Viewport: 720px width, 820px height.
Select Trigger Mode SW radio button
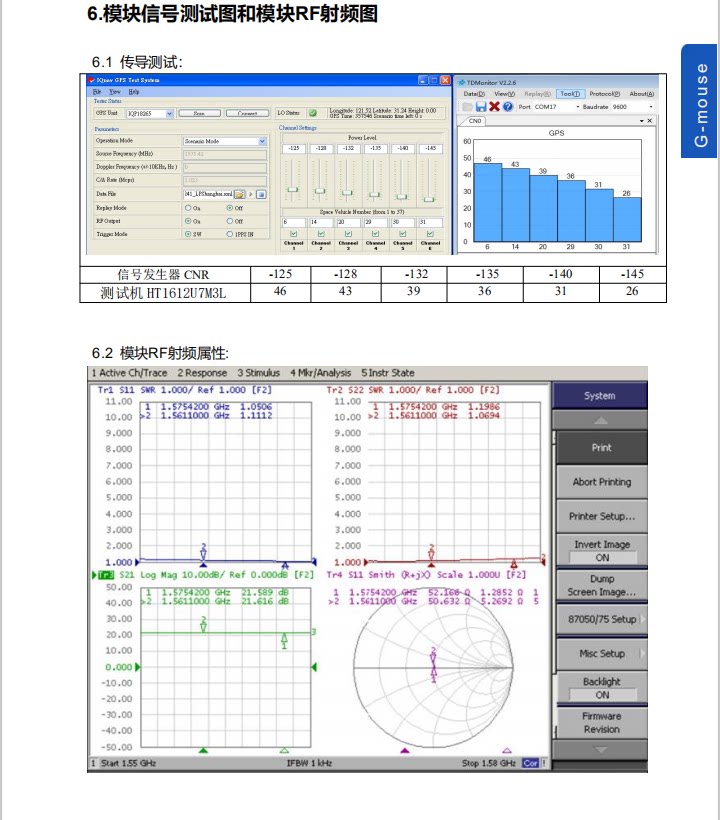coord(188,234)
